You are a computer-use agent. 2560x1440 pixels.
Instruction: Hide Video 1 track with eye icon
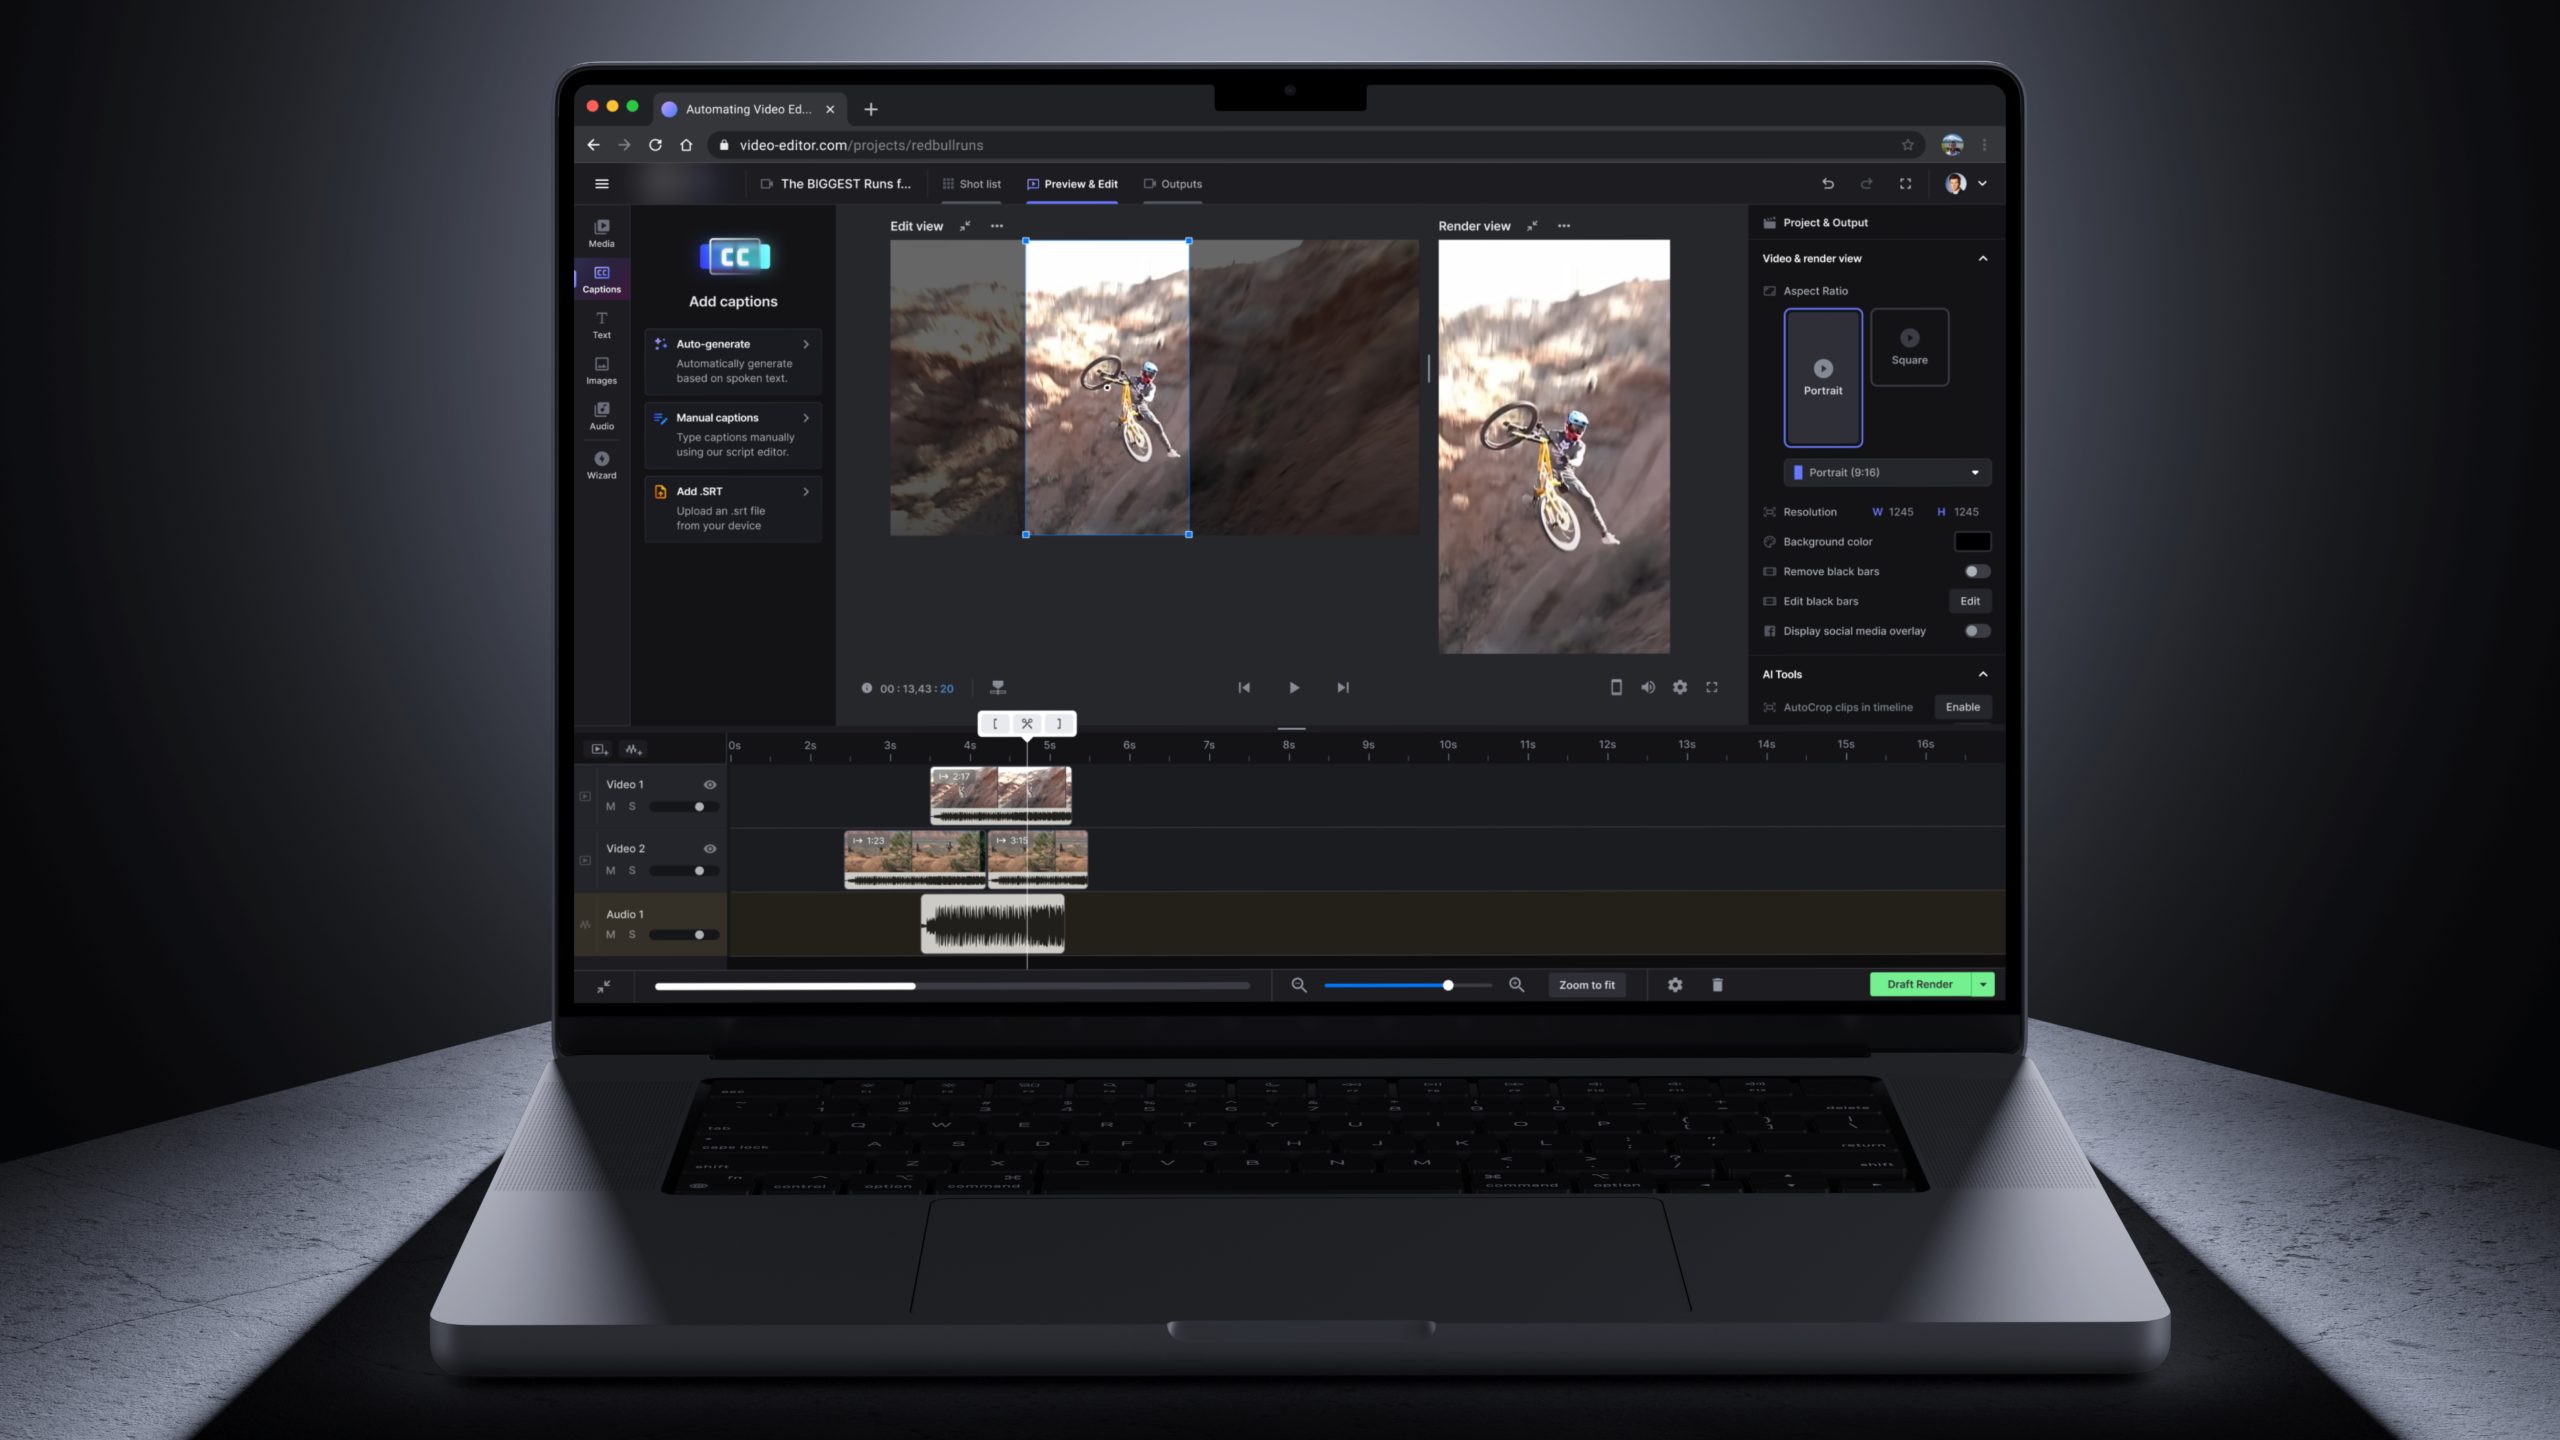710,784
